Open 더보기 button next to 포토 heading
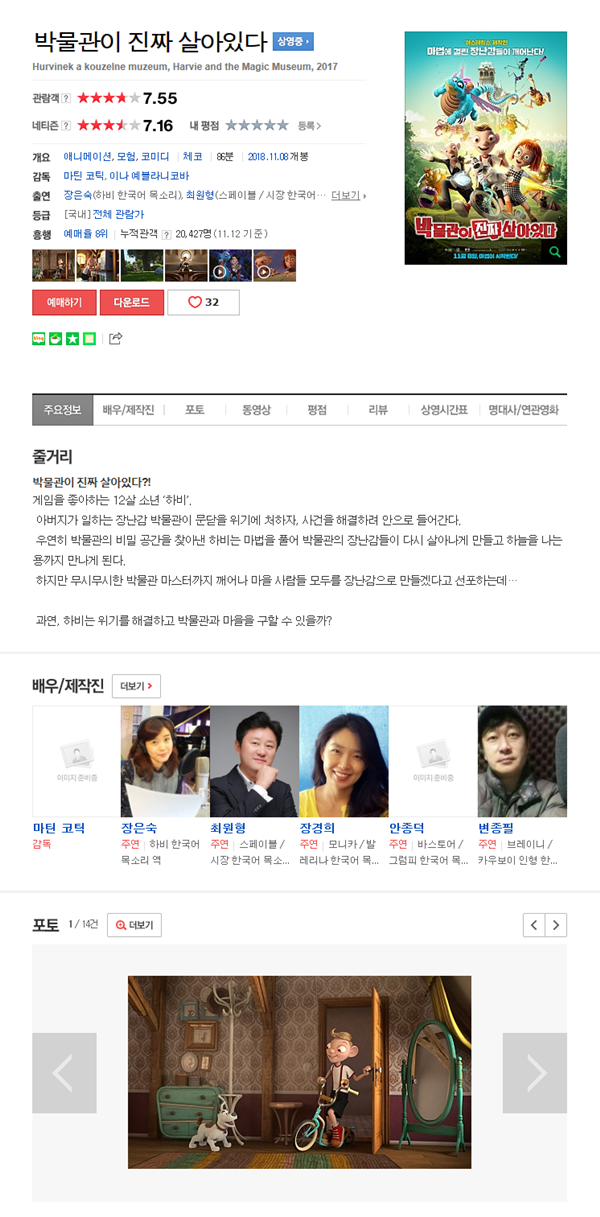Viewport: 600px width, 1217px height. coord(134,925)
